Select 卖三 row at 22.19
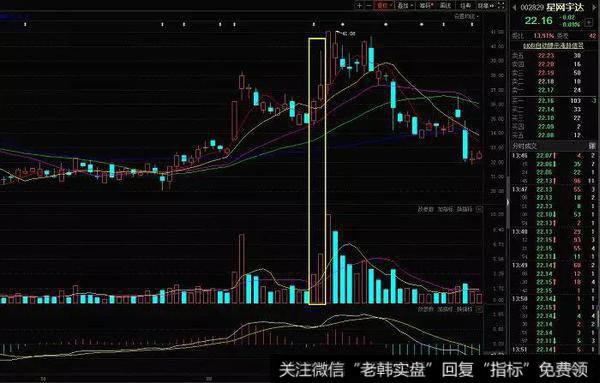Image resolution: width=600 pixels, height=383 pixels. (554, 73)
